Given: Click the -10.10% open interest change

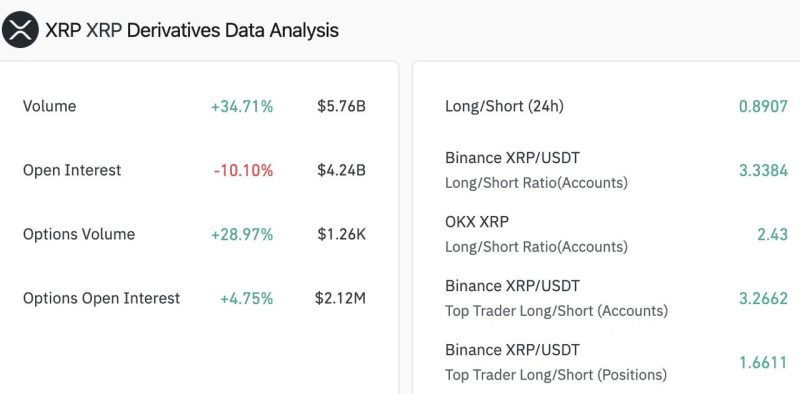Looking at the screenshot, I should (x=243, y=170).
